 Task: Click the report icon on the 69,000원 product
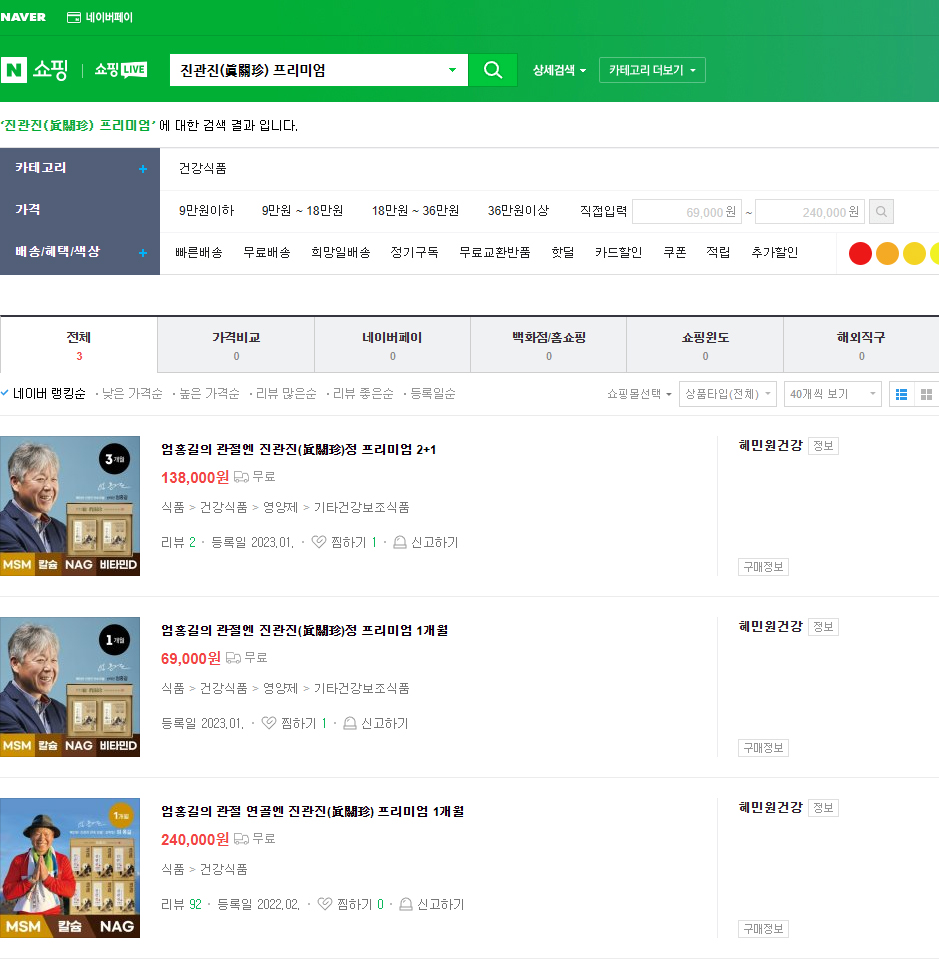tap(349, 724)
